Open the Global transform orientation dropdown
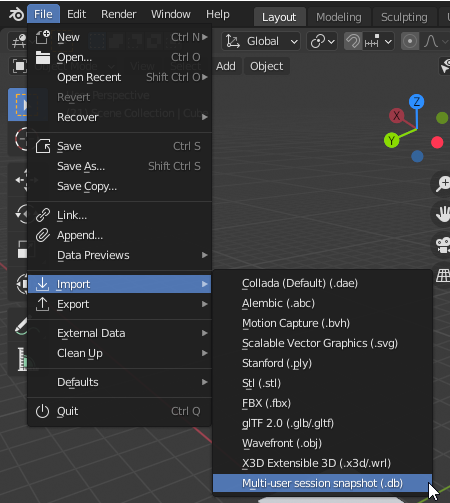The width and height of the screenshot is (450, 503). pos(261,41)
